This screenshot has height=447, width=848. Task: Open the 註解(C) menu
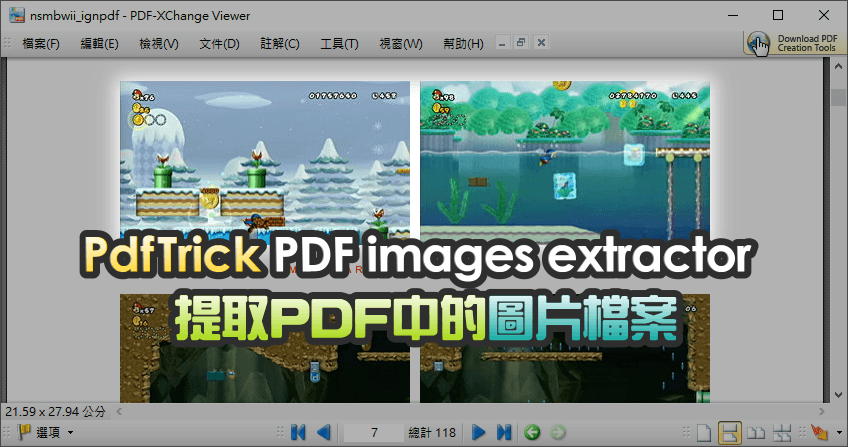(280, 44)
